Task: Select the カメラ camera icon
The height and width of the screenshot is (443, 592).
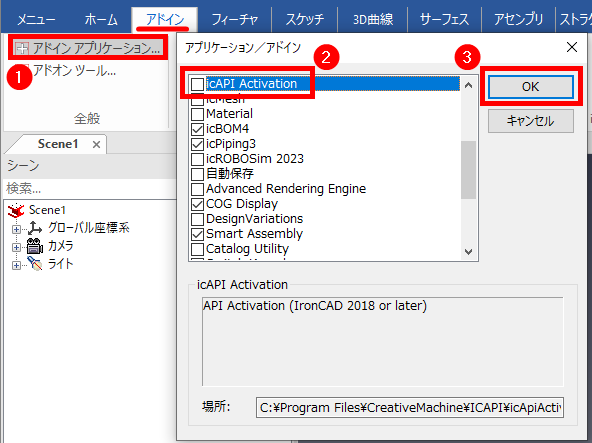Action: coord(35,246)
